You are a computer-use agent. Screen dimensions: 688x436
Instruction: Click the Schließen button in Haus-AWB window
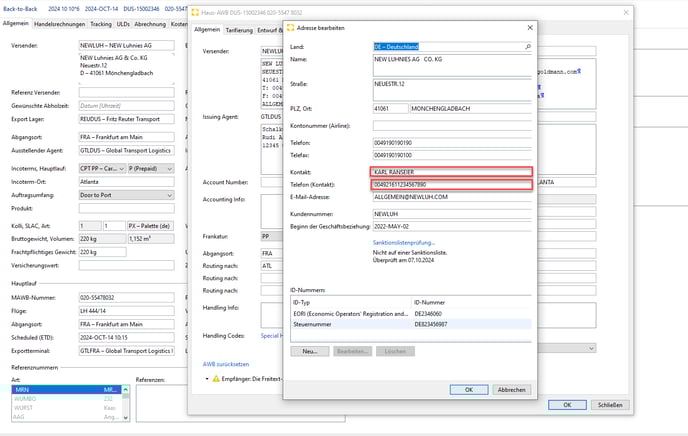(x=610, y=405)
